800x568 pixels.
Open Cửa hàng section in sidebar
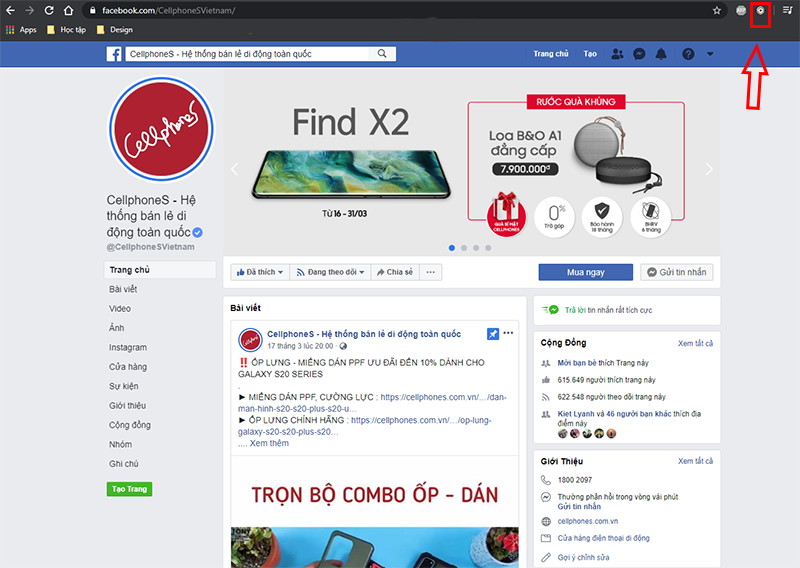click(128, 367)
